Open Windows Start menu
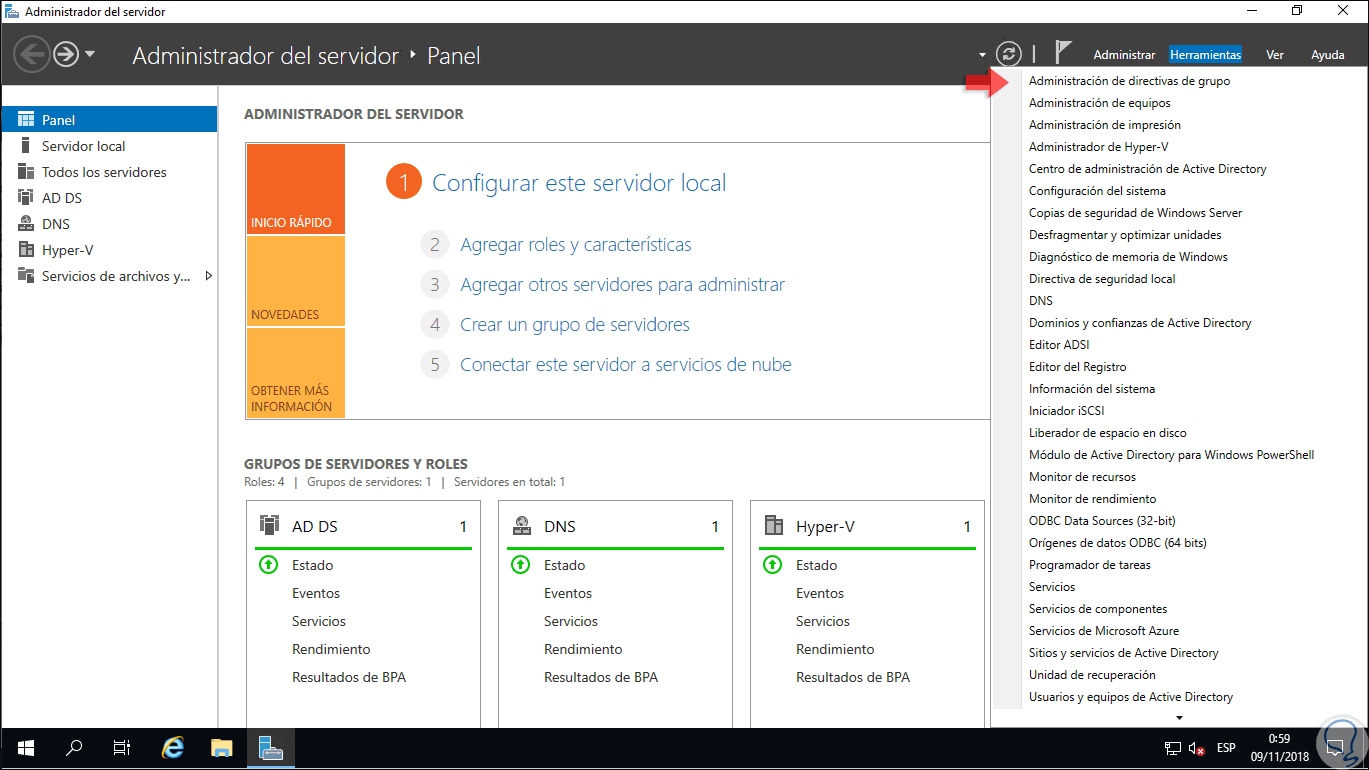This screenshot has width=1369, height=770. [x=25, y=747]
